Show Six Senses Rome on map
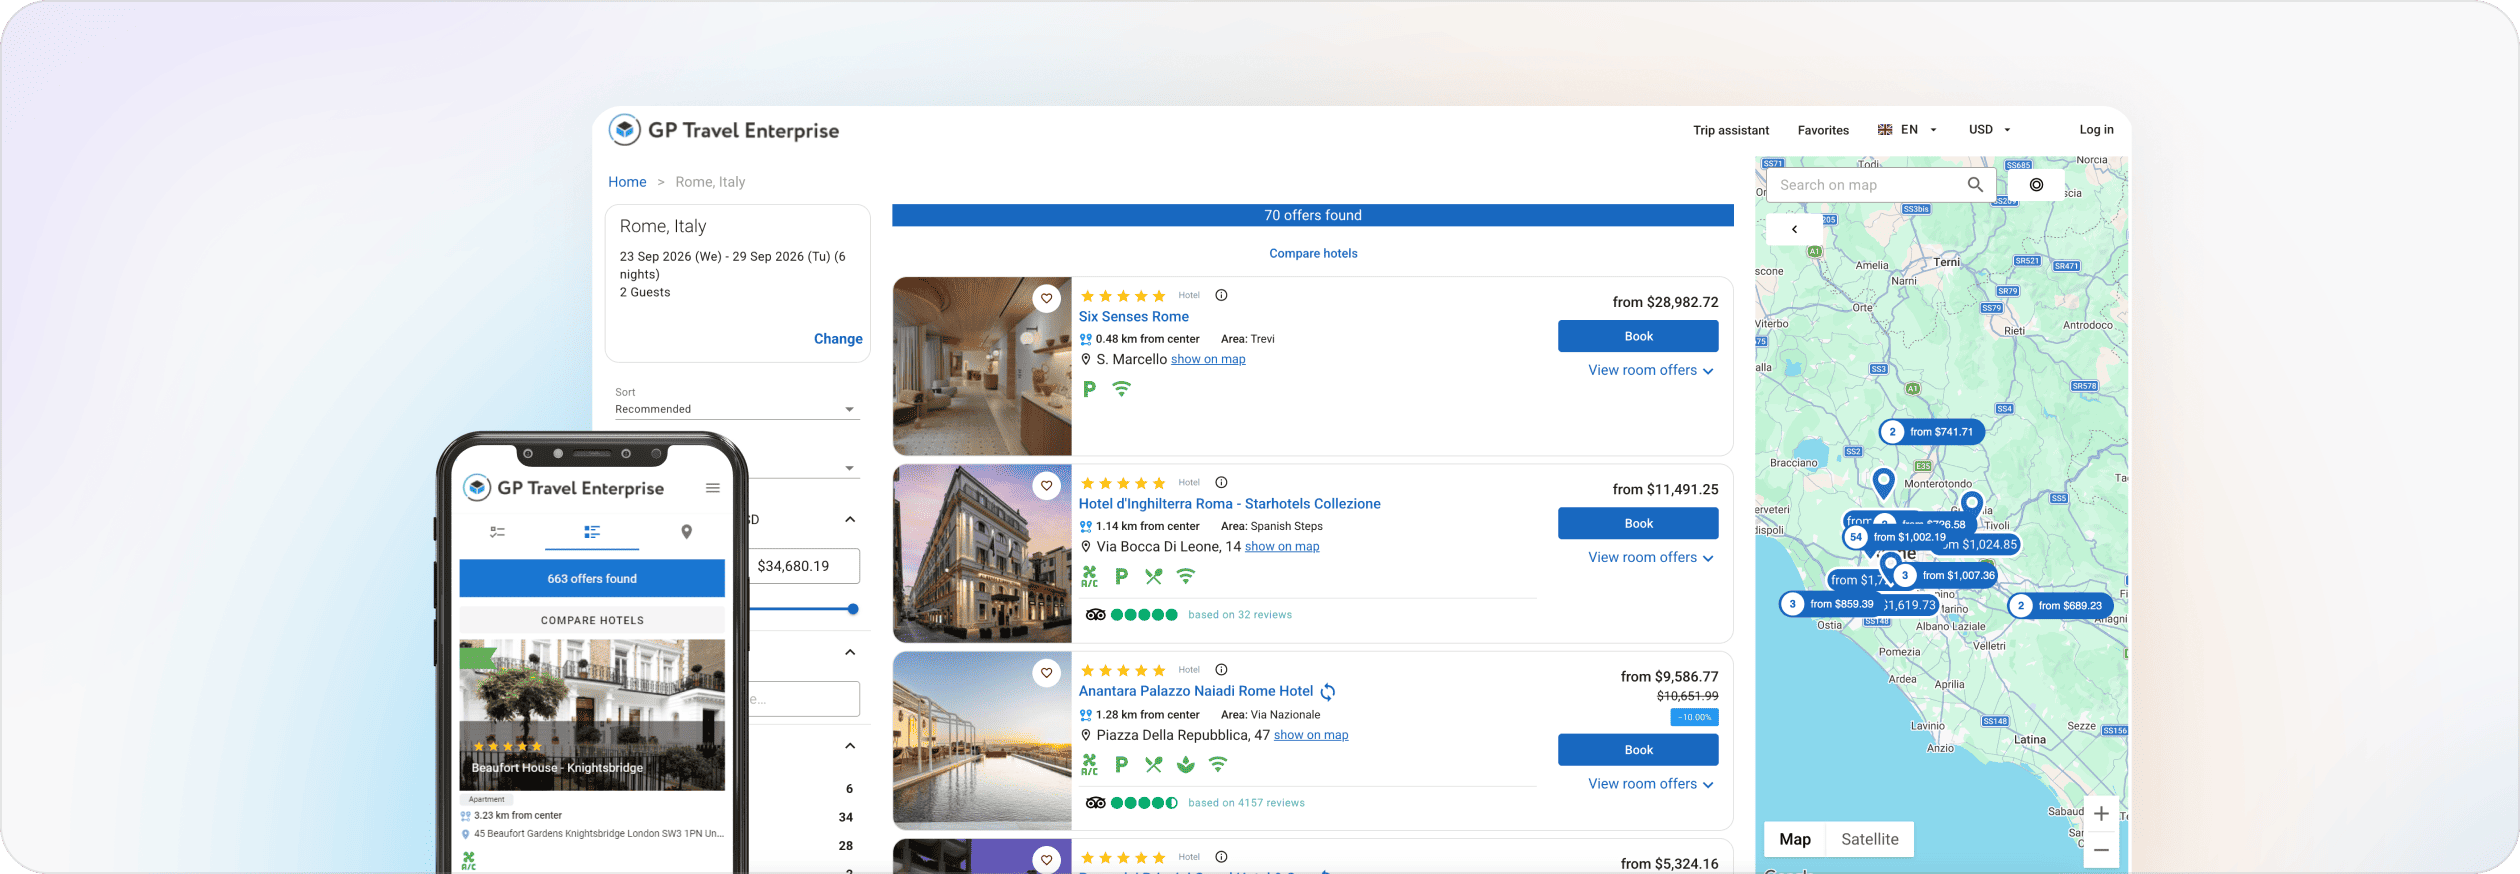The height and width of the screenshot is (874, 2520). [1208, 359]
